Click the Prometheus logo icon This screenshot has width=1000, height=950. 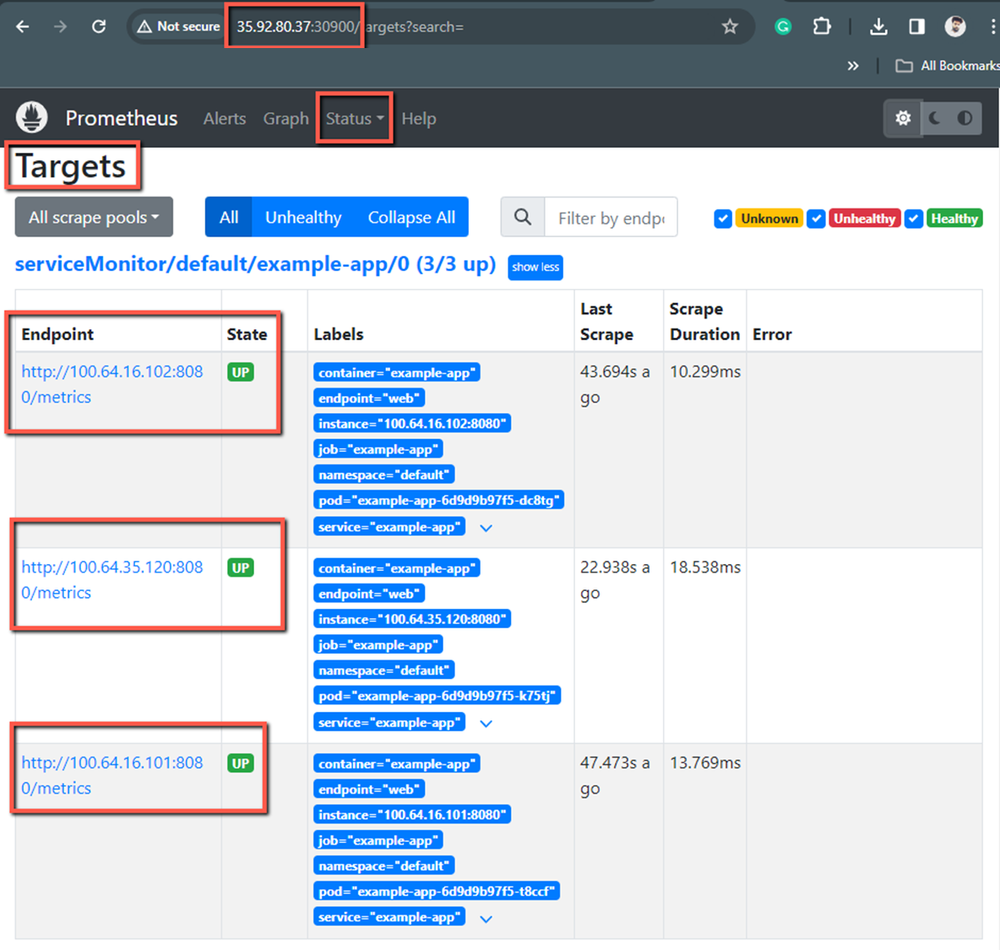31,117
